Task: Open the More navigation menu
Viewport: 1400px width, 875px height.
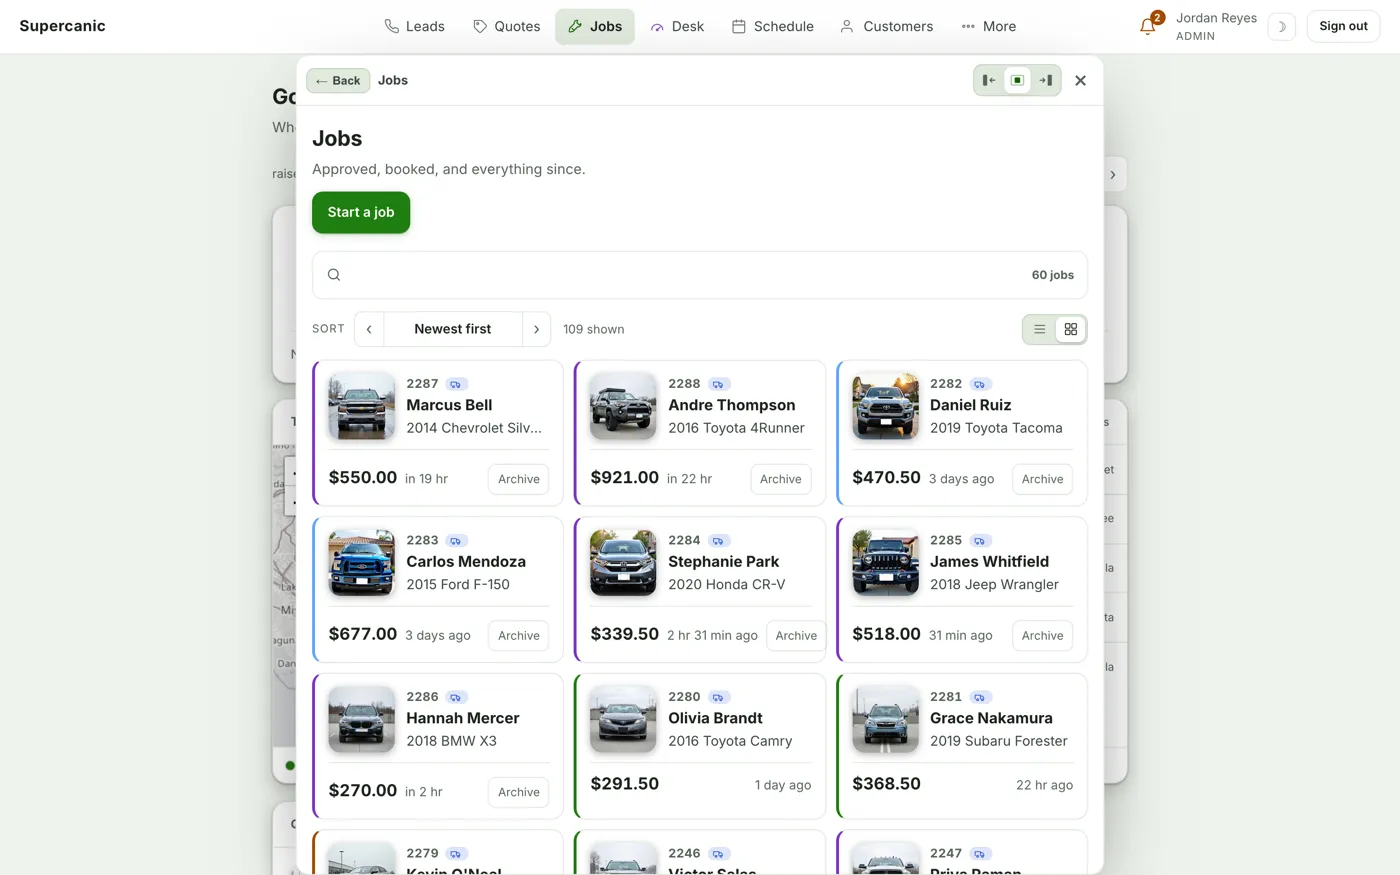Action: [x=988, y=27]
